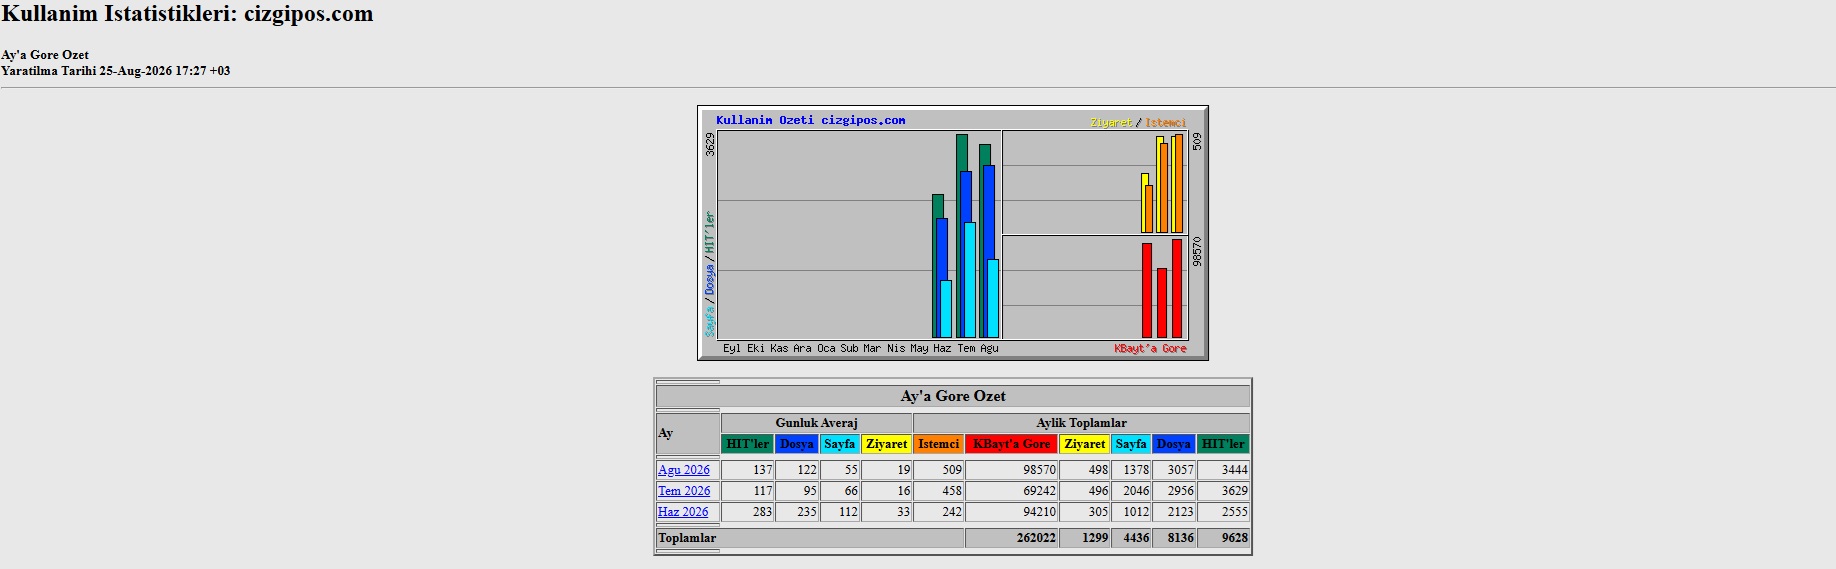
Task: Click the usage summary chart image
Action: pyautogui.click(x=953, y=233)
